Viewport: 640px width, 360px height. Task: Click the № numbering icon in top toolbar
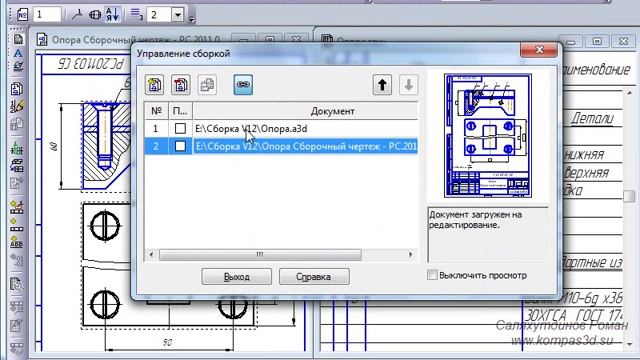[22, 15]
